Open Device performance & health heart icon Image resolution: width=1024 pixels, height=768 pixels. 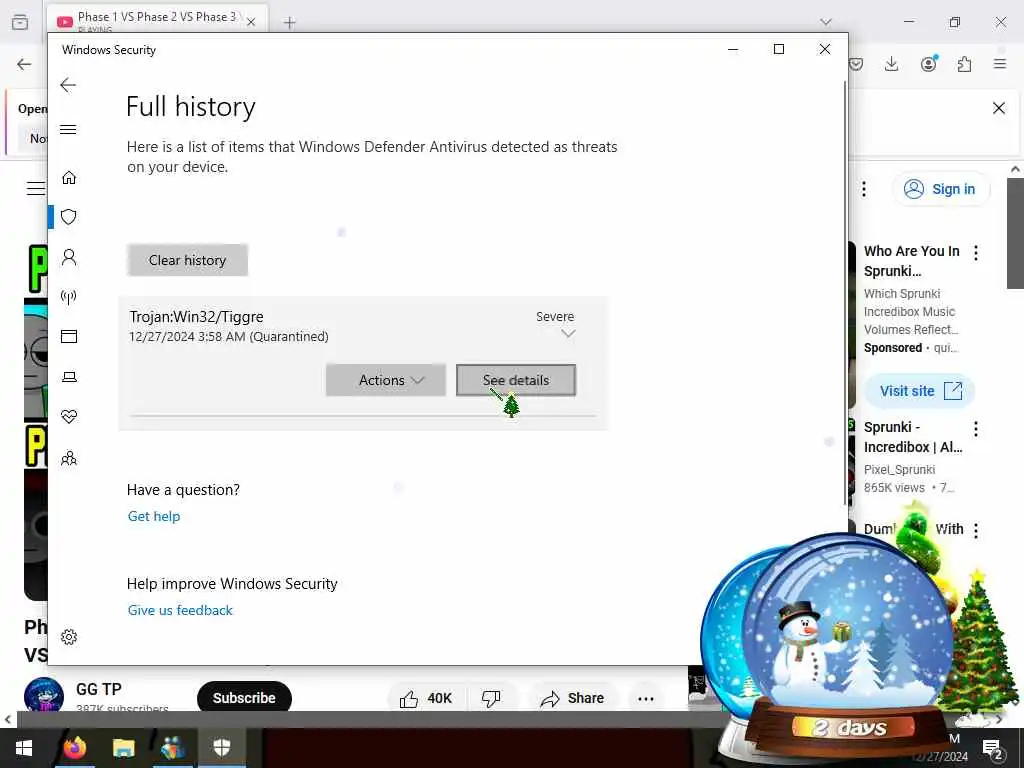pos(69,417)
